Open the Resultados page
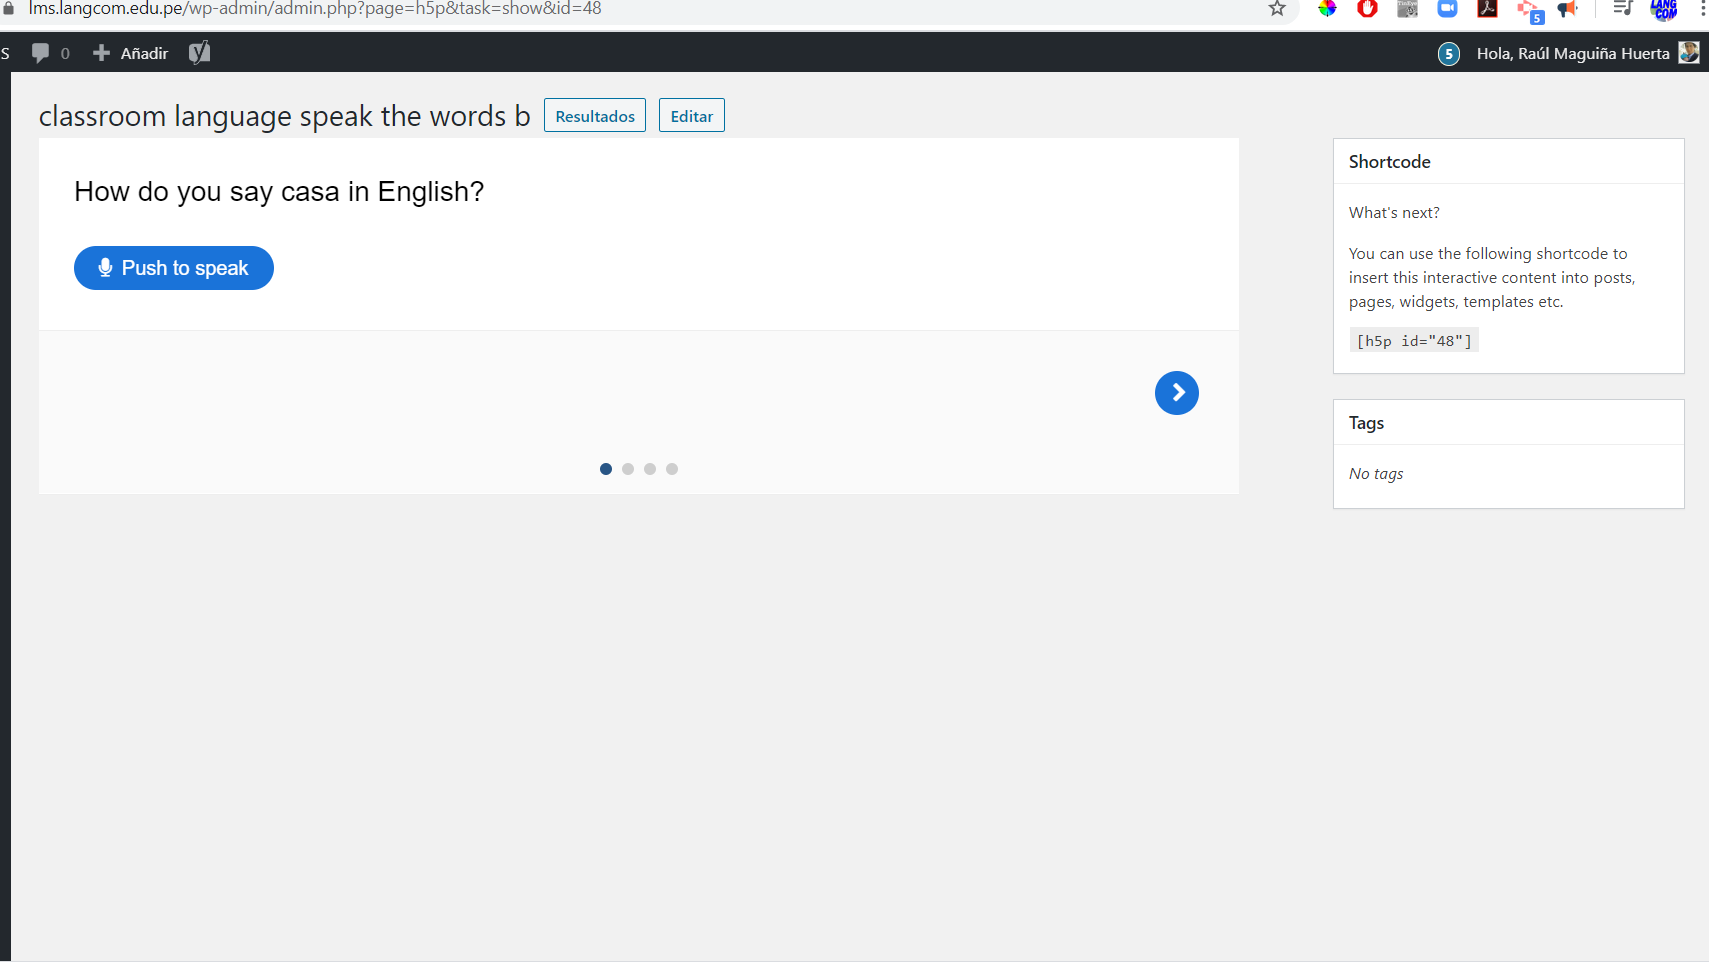This screenshot has width=1709, height=963. [x=595, y=116]
